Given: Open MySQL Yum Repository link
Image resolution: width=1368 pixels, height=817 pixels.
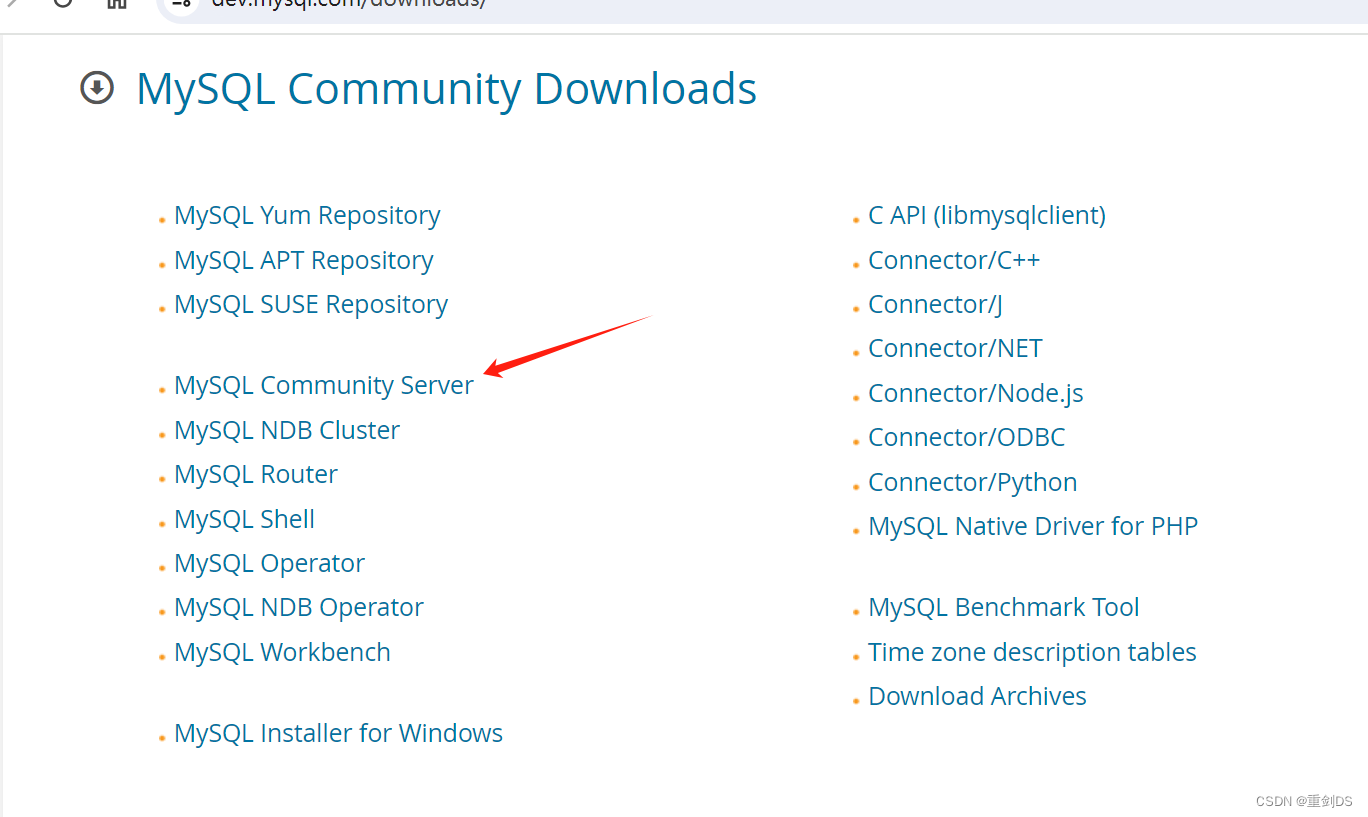Looking at the screenshot, I should pyautogui.click(x=307, y=215).
